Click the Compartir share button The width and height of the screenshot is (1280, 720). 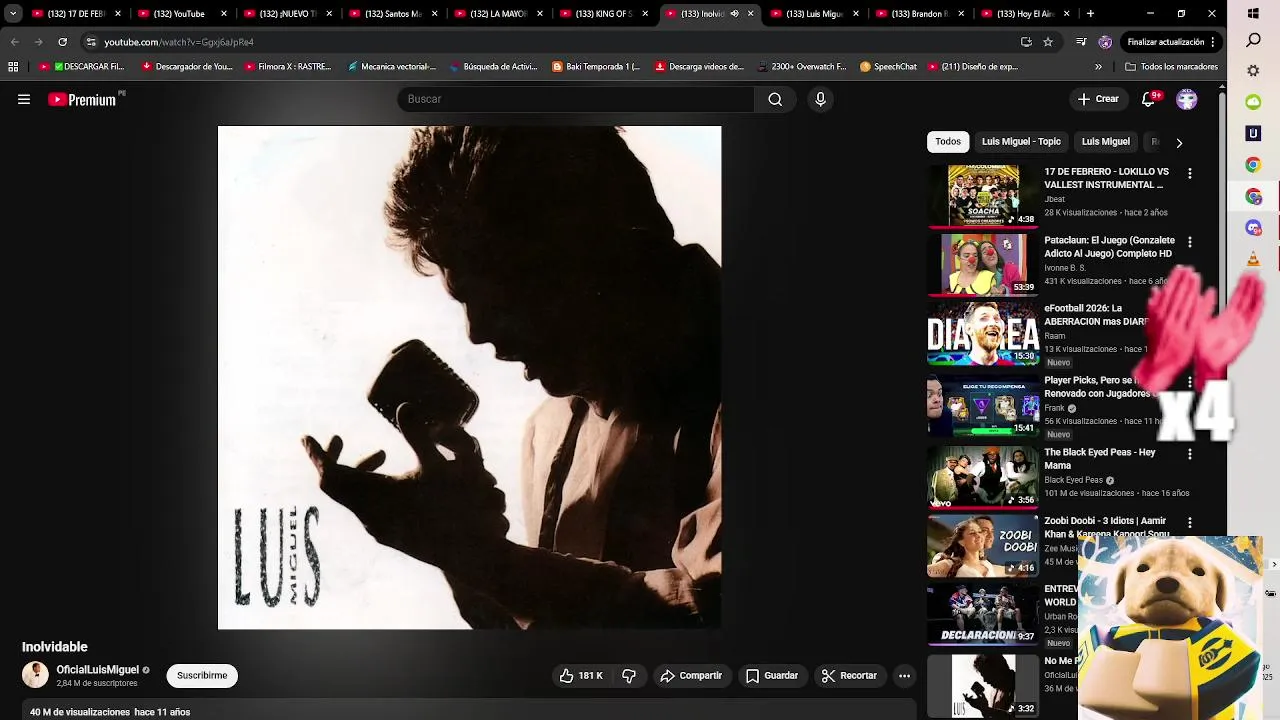tap(691, 676)
